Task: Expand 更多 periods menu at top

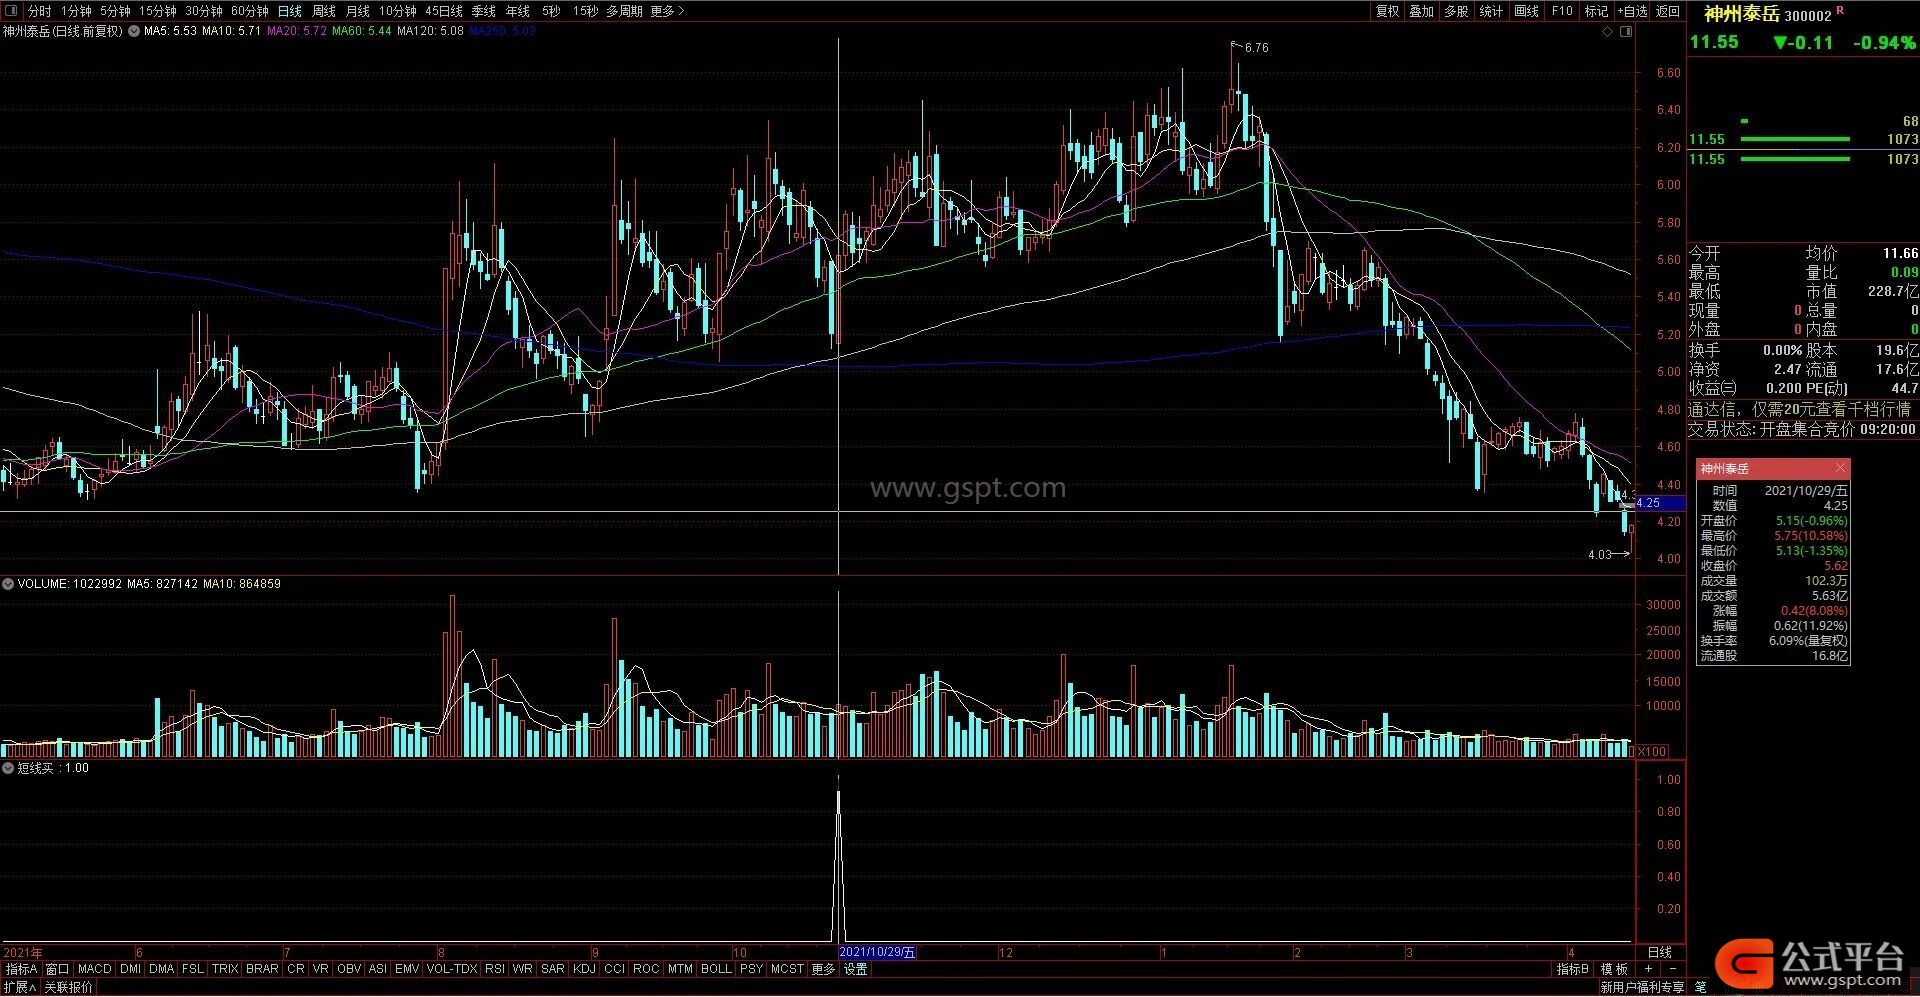Action: (667, 11)
